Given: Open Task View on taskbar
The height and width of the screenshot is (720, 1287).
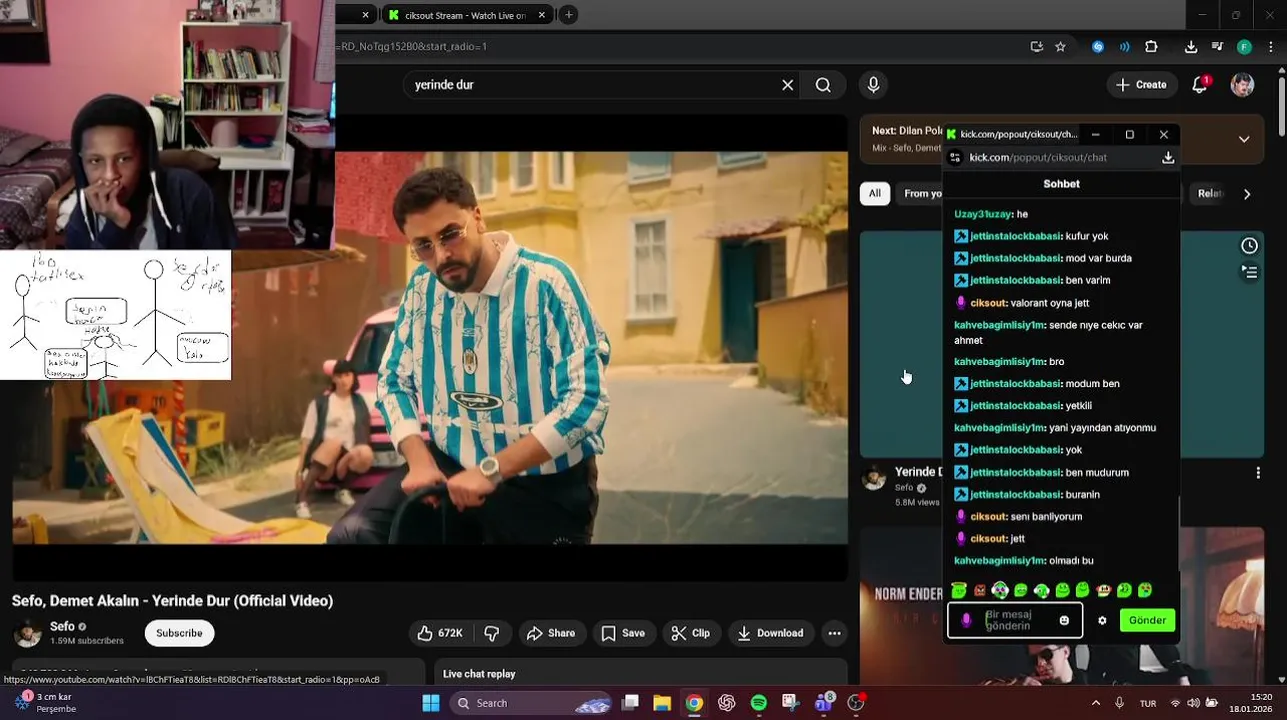Looking at the screenshot, I should click(630, 703).
